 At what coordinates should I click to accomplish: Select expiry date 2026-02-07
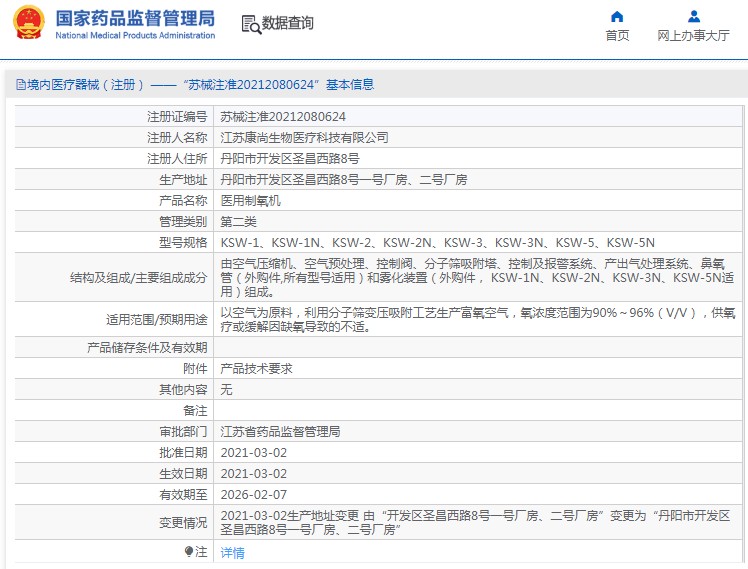(254, 495)
